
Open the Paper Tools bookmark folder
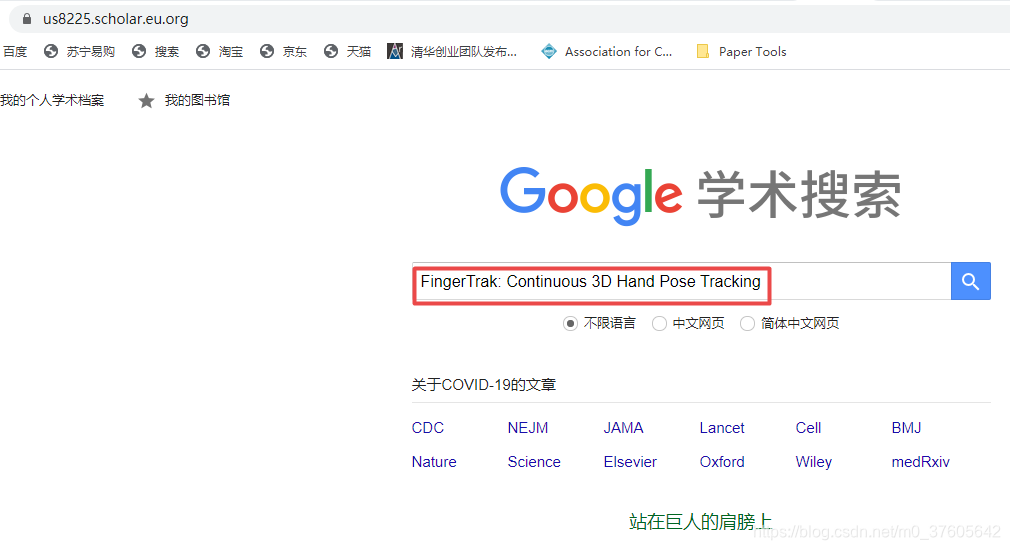[741, 52]
